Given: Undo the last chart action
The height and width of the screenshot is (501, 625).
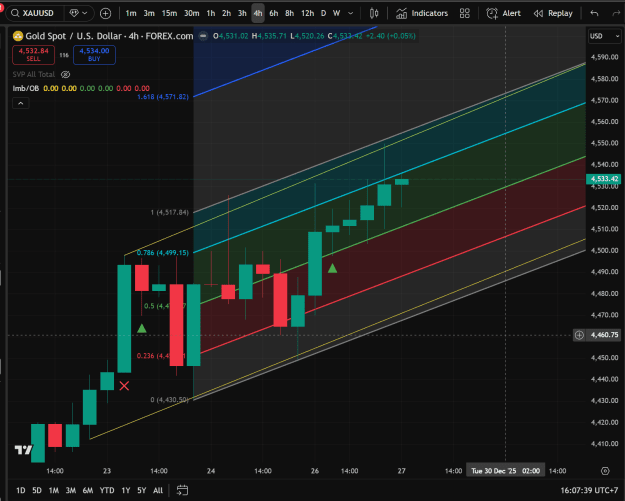Looking at the screenshot, I should point(594,13).
